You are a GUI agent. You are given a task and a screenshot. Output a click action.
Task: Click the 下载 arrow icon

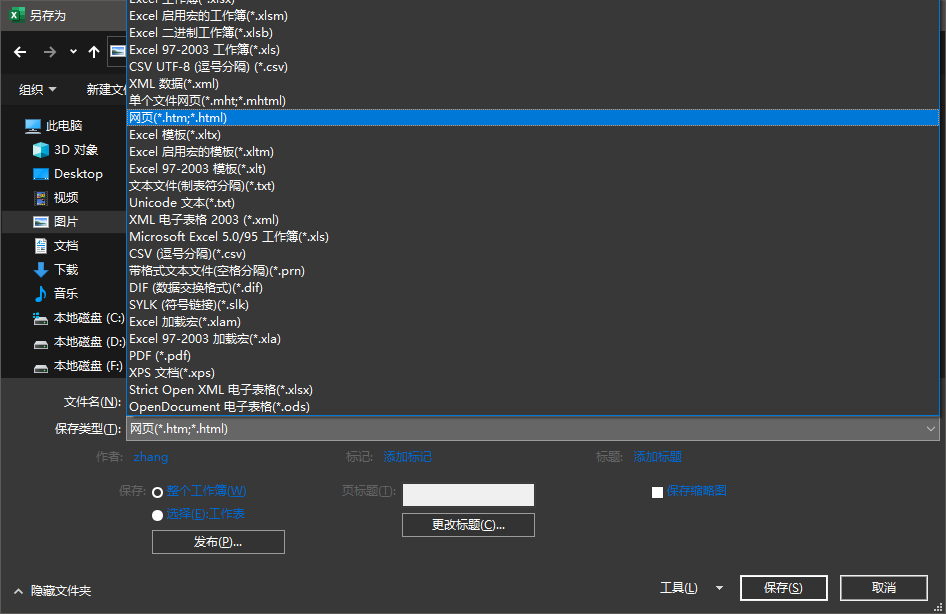click(40, 270)
